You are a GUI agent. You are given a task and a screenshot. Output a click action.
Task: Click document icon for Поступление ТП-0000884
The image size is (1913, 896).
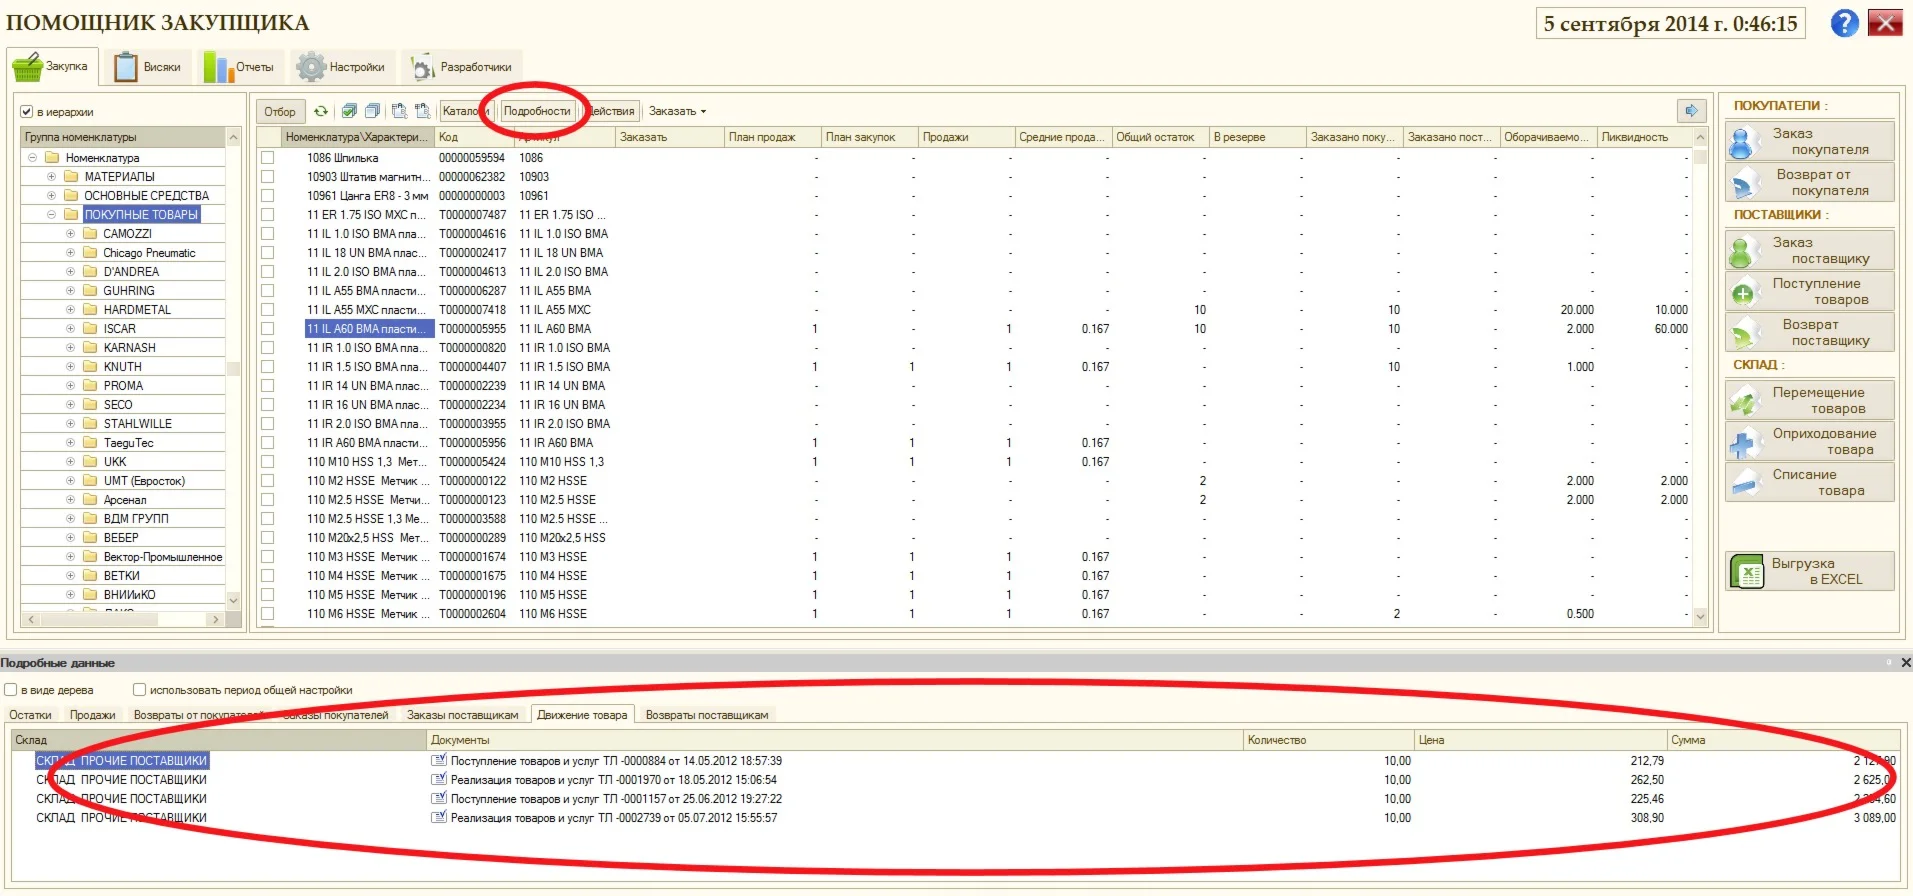[438, 760]
